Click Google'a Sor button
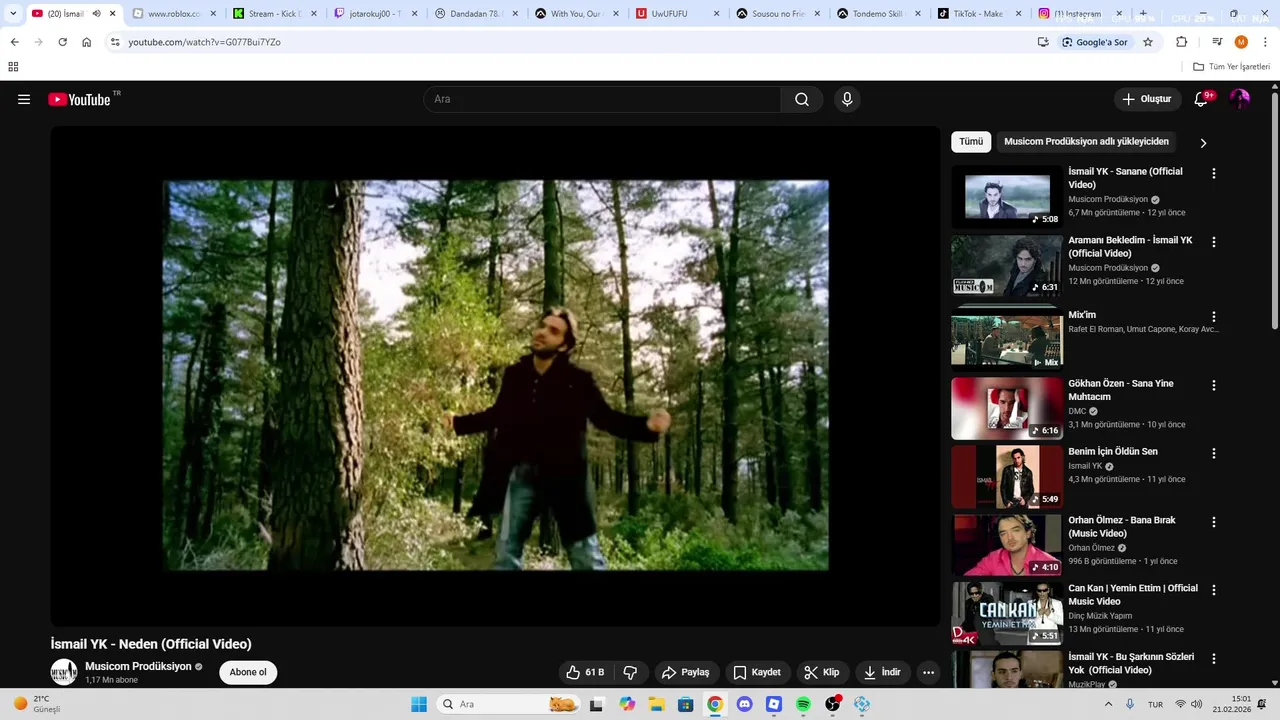Viewport: 1280px width, 720px height. click(1094, 42)
